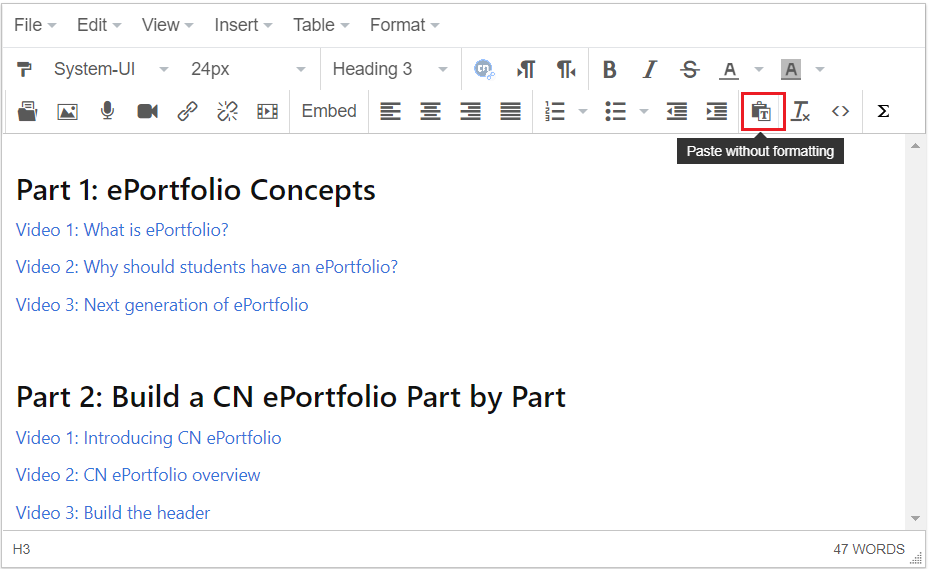Open link Video 1: What is ePortfolio?
Screen dimensions: 930x569
[x=122, y=230]
